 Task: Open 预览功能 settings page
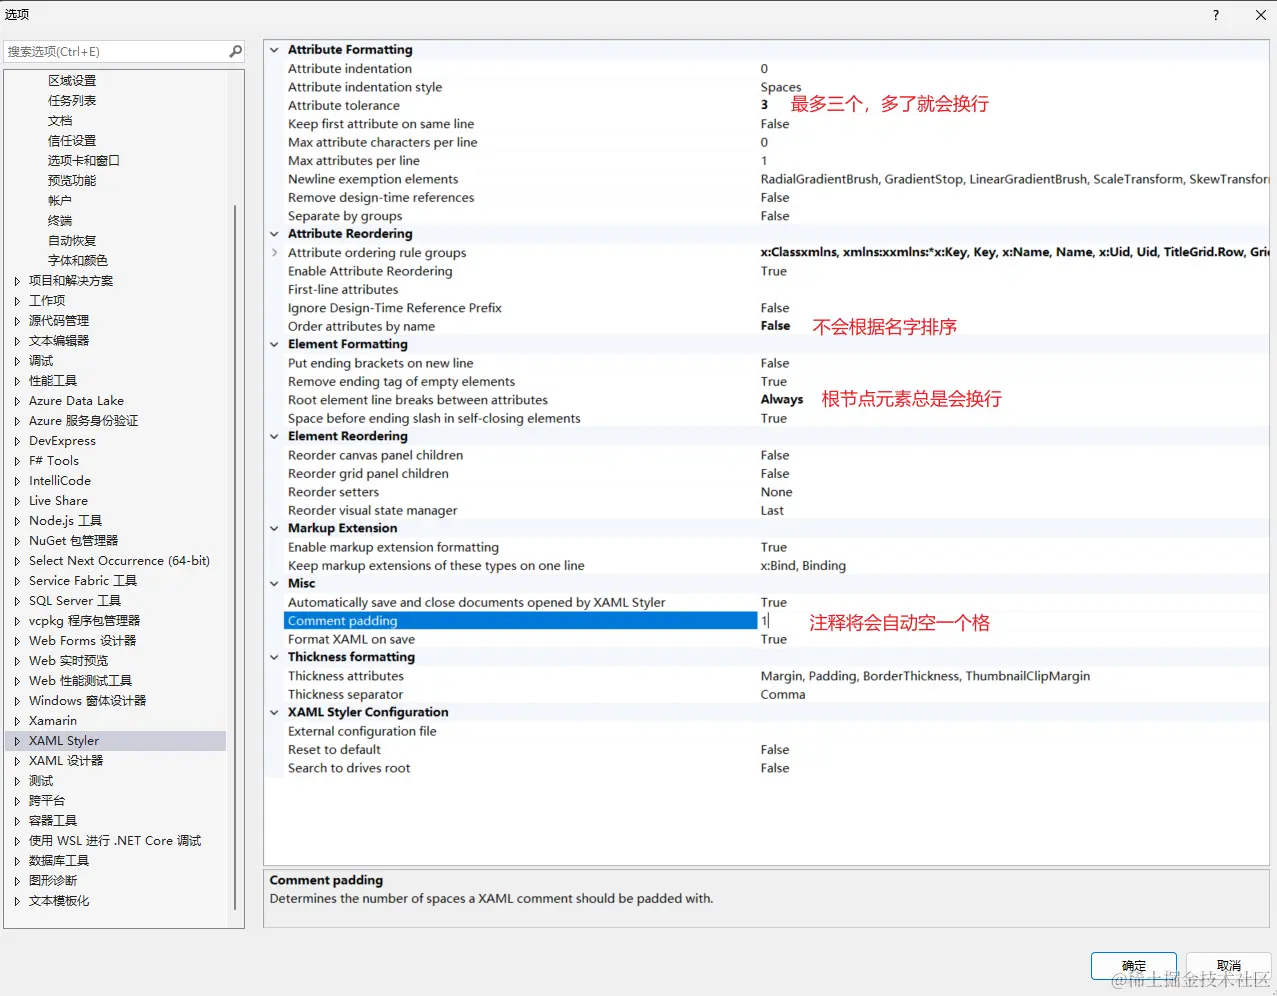tap(72, 181)
